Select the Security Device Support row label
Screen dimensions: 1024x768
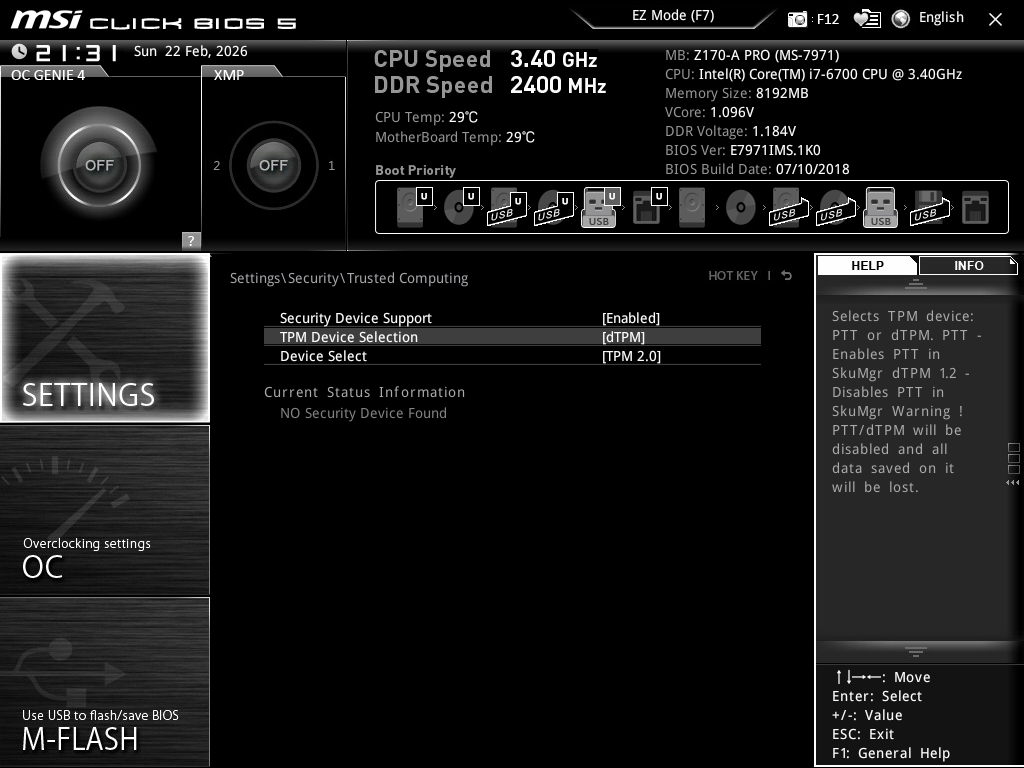[356, 318]
